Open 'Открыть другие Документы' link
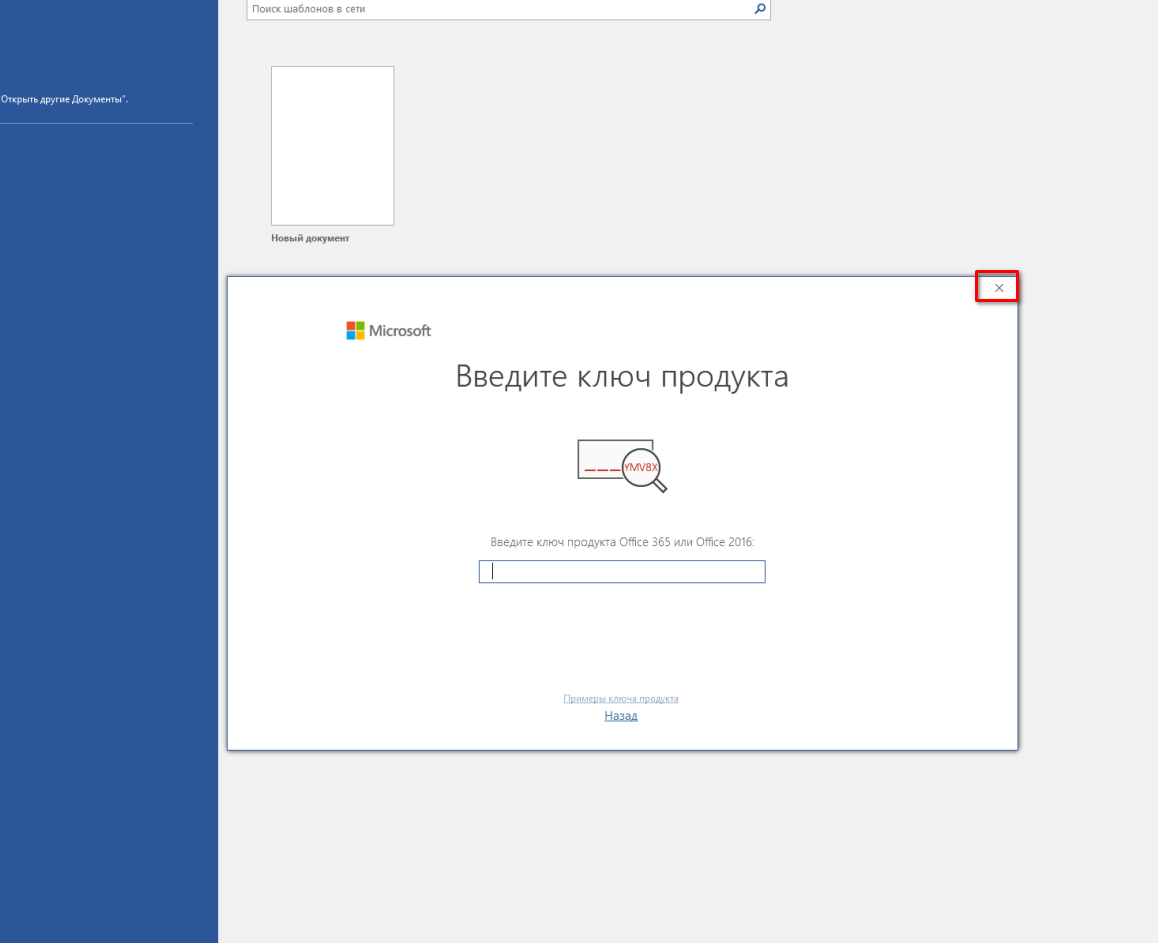1158x943 pixels. pyautogui.click(x=64, y=99)
